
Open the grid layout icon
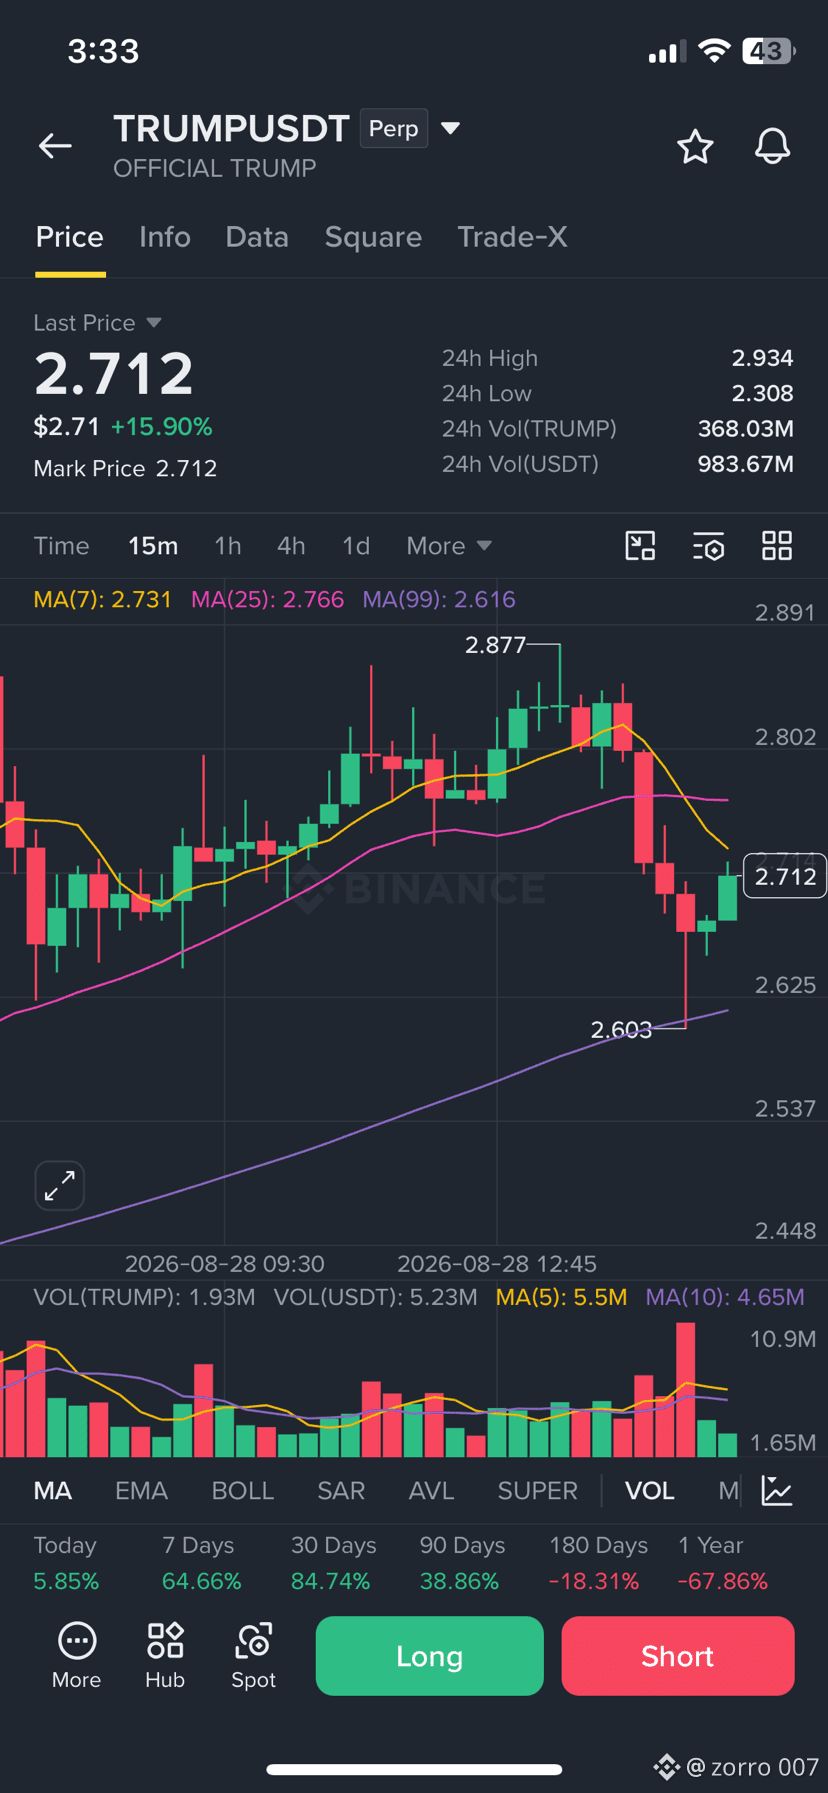(x=777, y=546)
